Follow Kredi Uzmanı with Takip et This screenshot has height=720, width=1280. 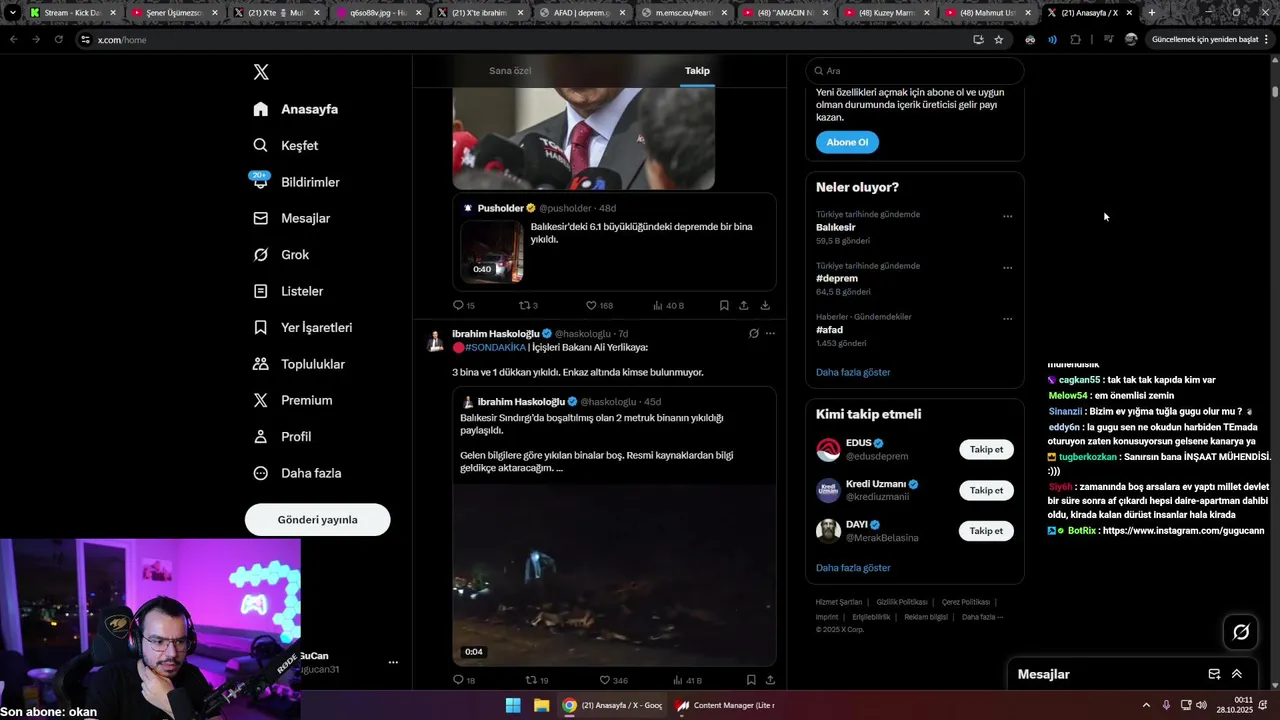pos(986,490)
